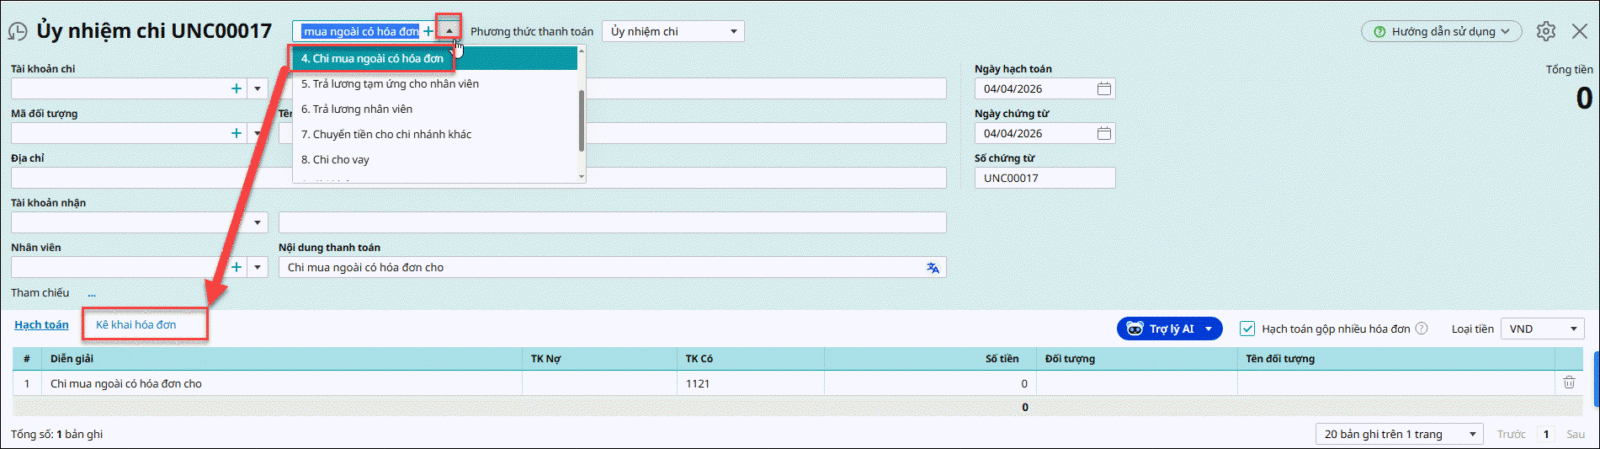Click calendar icon for Ngày chứng từ
Screen dimensions: 1600x449
tap(1103, 133)
